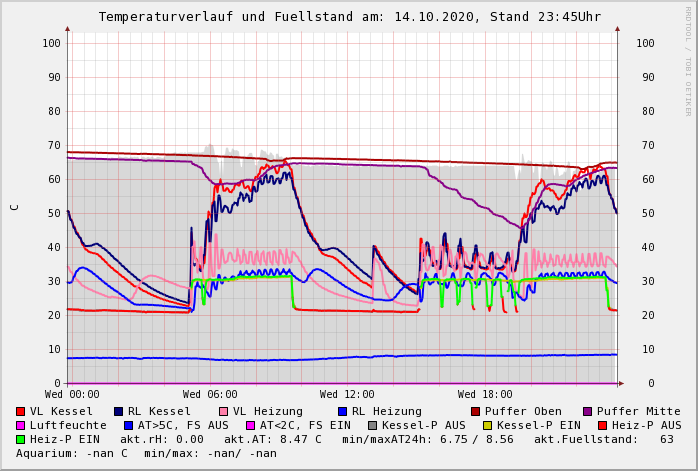698x471 pixels.
Task: Click the Heiz-P AUS legend label
Action: [647, 425]
